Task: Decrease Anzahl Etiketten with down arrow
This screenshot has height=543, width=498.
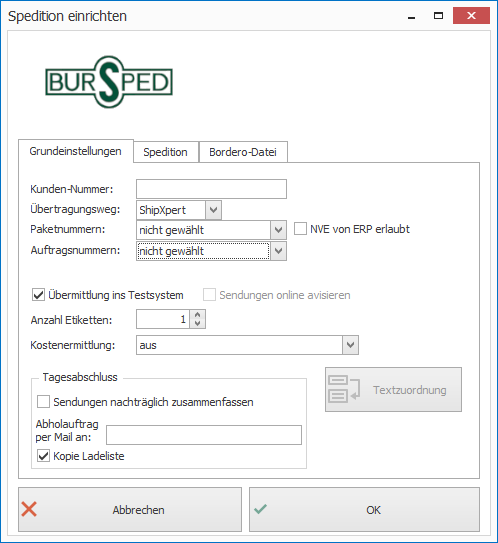Action: click(x=197, y=323)
